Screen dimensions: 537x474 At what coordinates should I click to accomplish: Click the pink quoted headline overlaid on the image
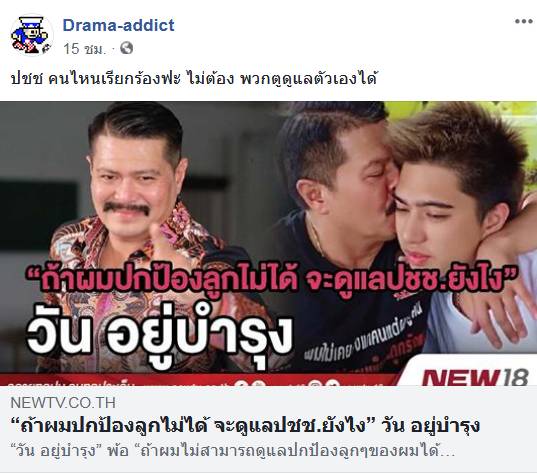pos(273,279)
